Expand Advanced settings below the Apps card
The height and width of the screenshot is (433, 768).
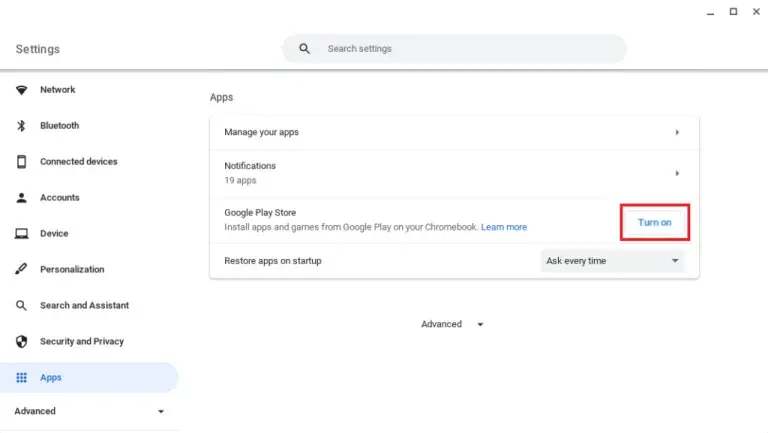[452, 324]
